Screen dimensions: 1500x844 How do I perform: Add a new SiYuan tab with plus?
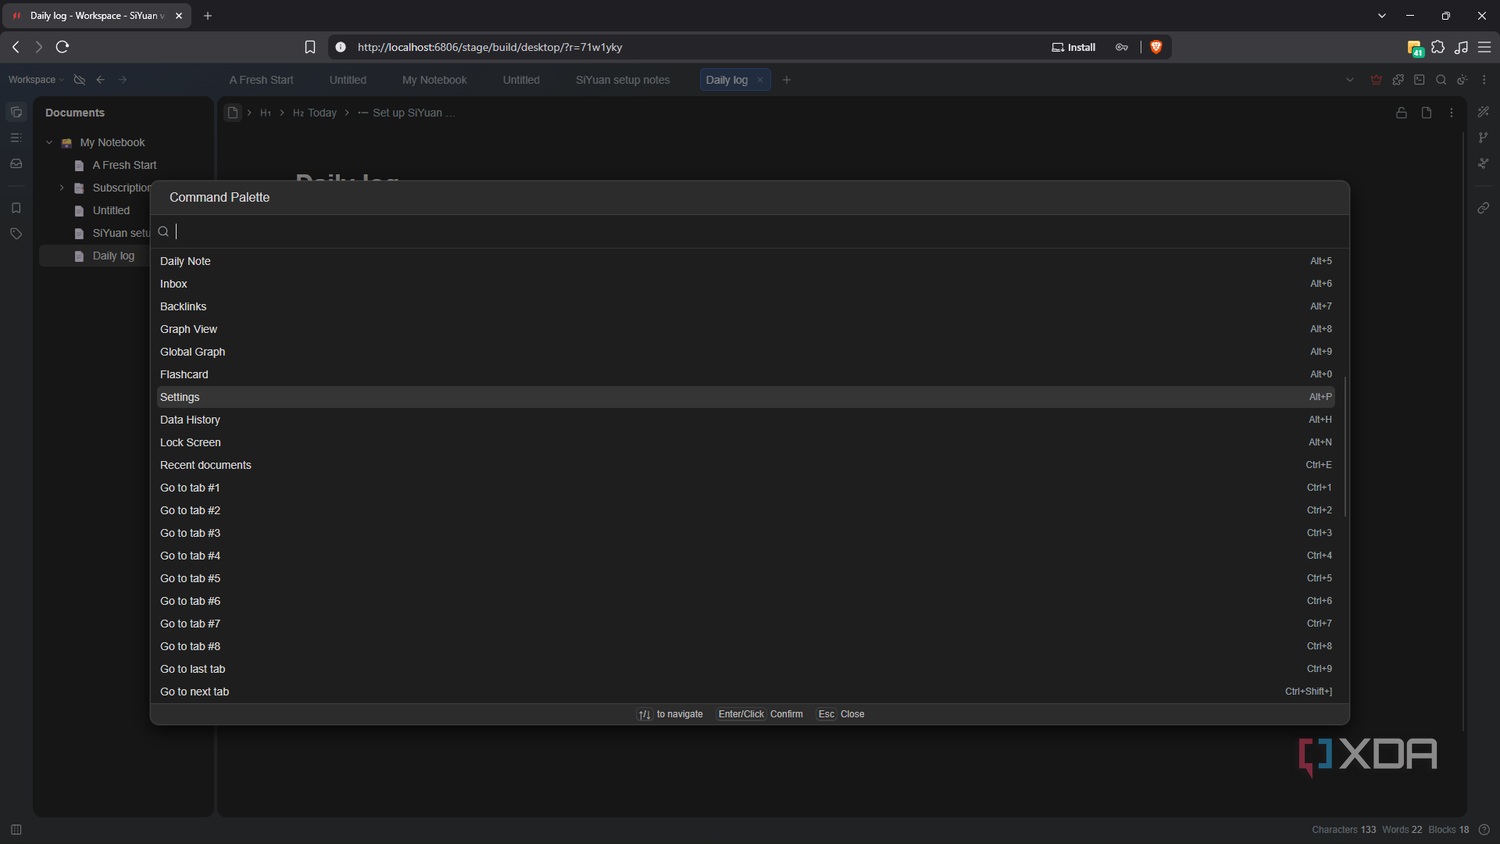(x=786, y=80)
